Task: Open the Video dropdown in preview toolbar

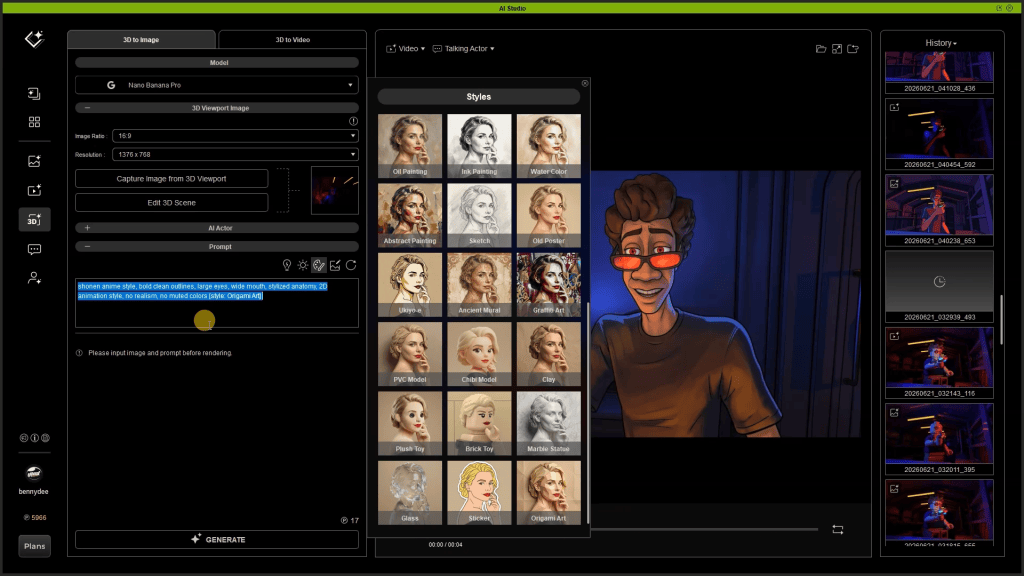Action: coord(406,49)
